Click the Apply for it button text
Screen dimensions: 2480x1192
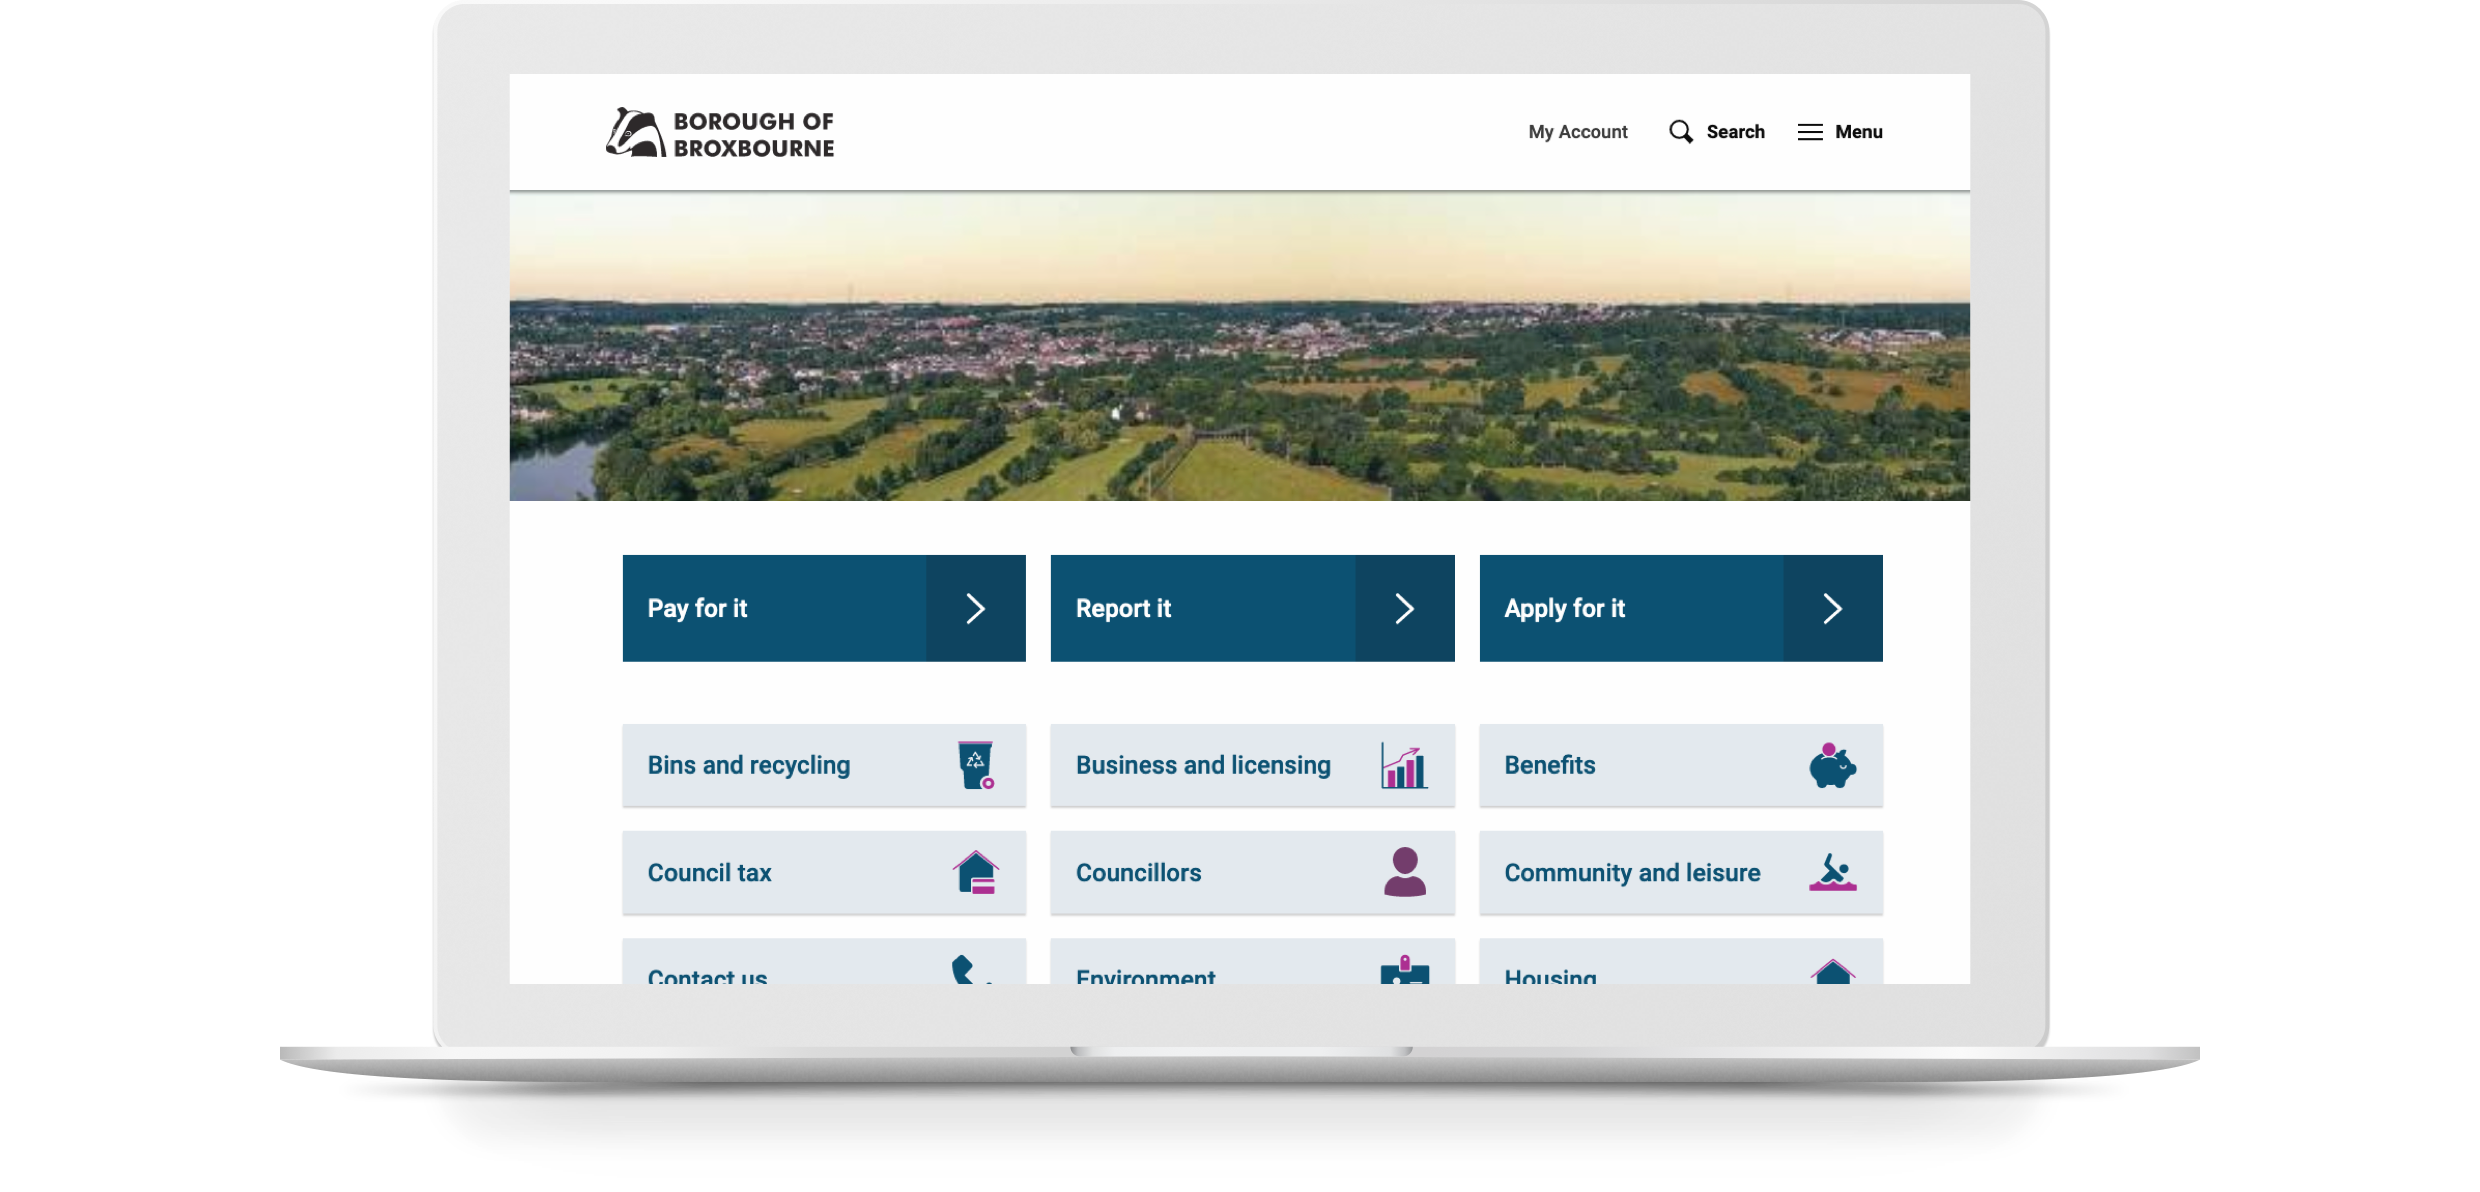coord(1565,609)
